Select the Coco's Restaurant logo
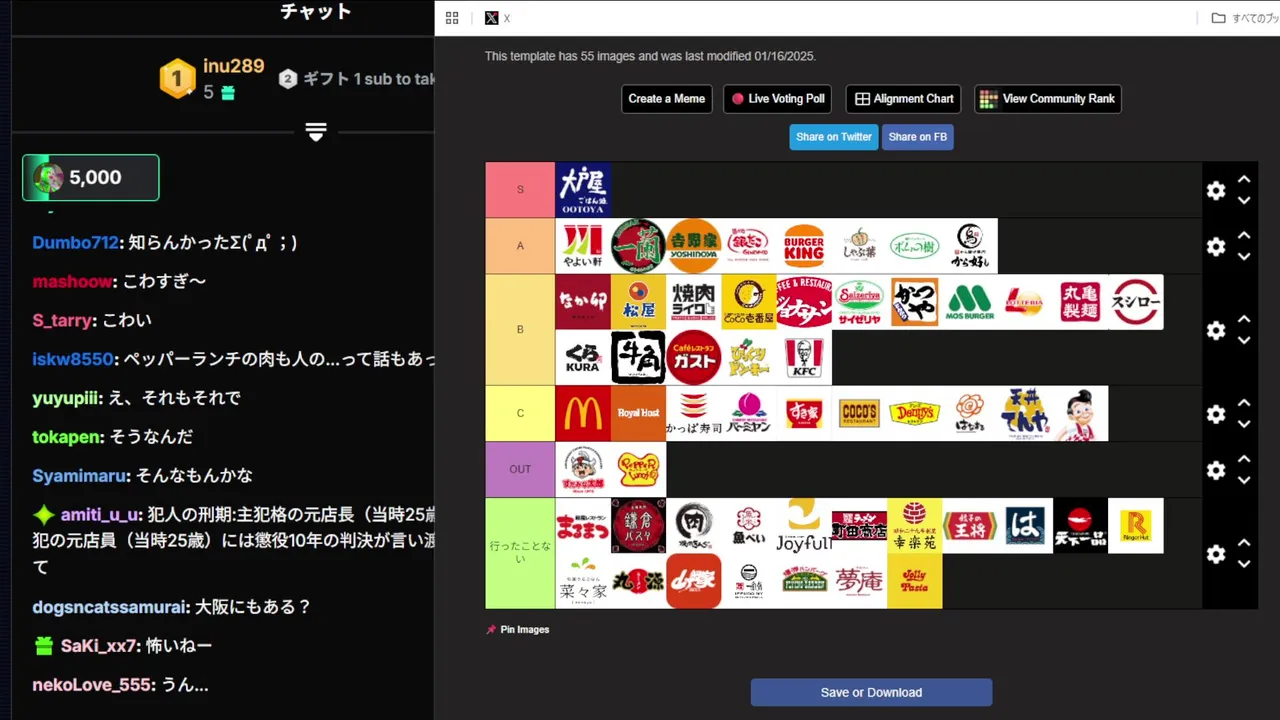Image resolution: width=1280 pixels, height=720 pixels. click(x=860, y=414)
